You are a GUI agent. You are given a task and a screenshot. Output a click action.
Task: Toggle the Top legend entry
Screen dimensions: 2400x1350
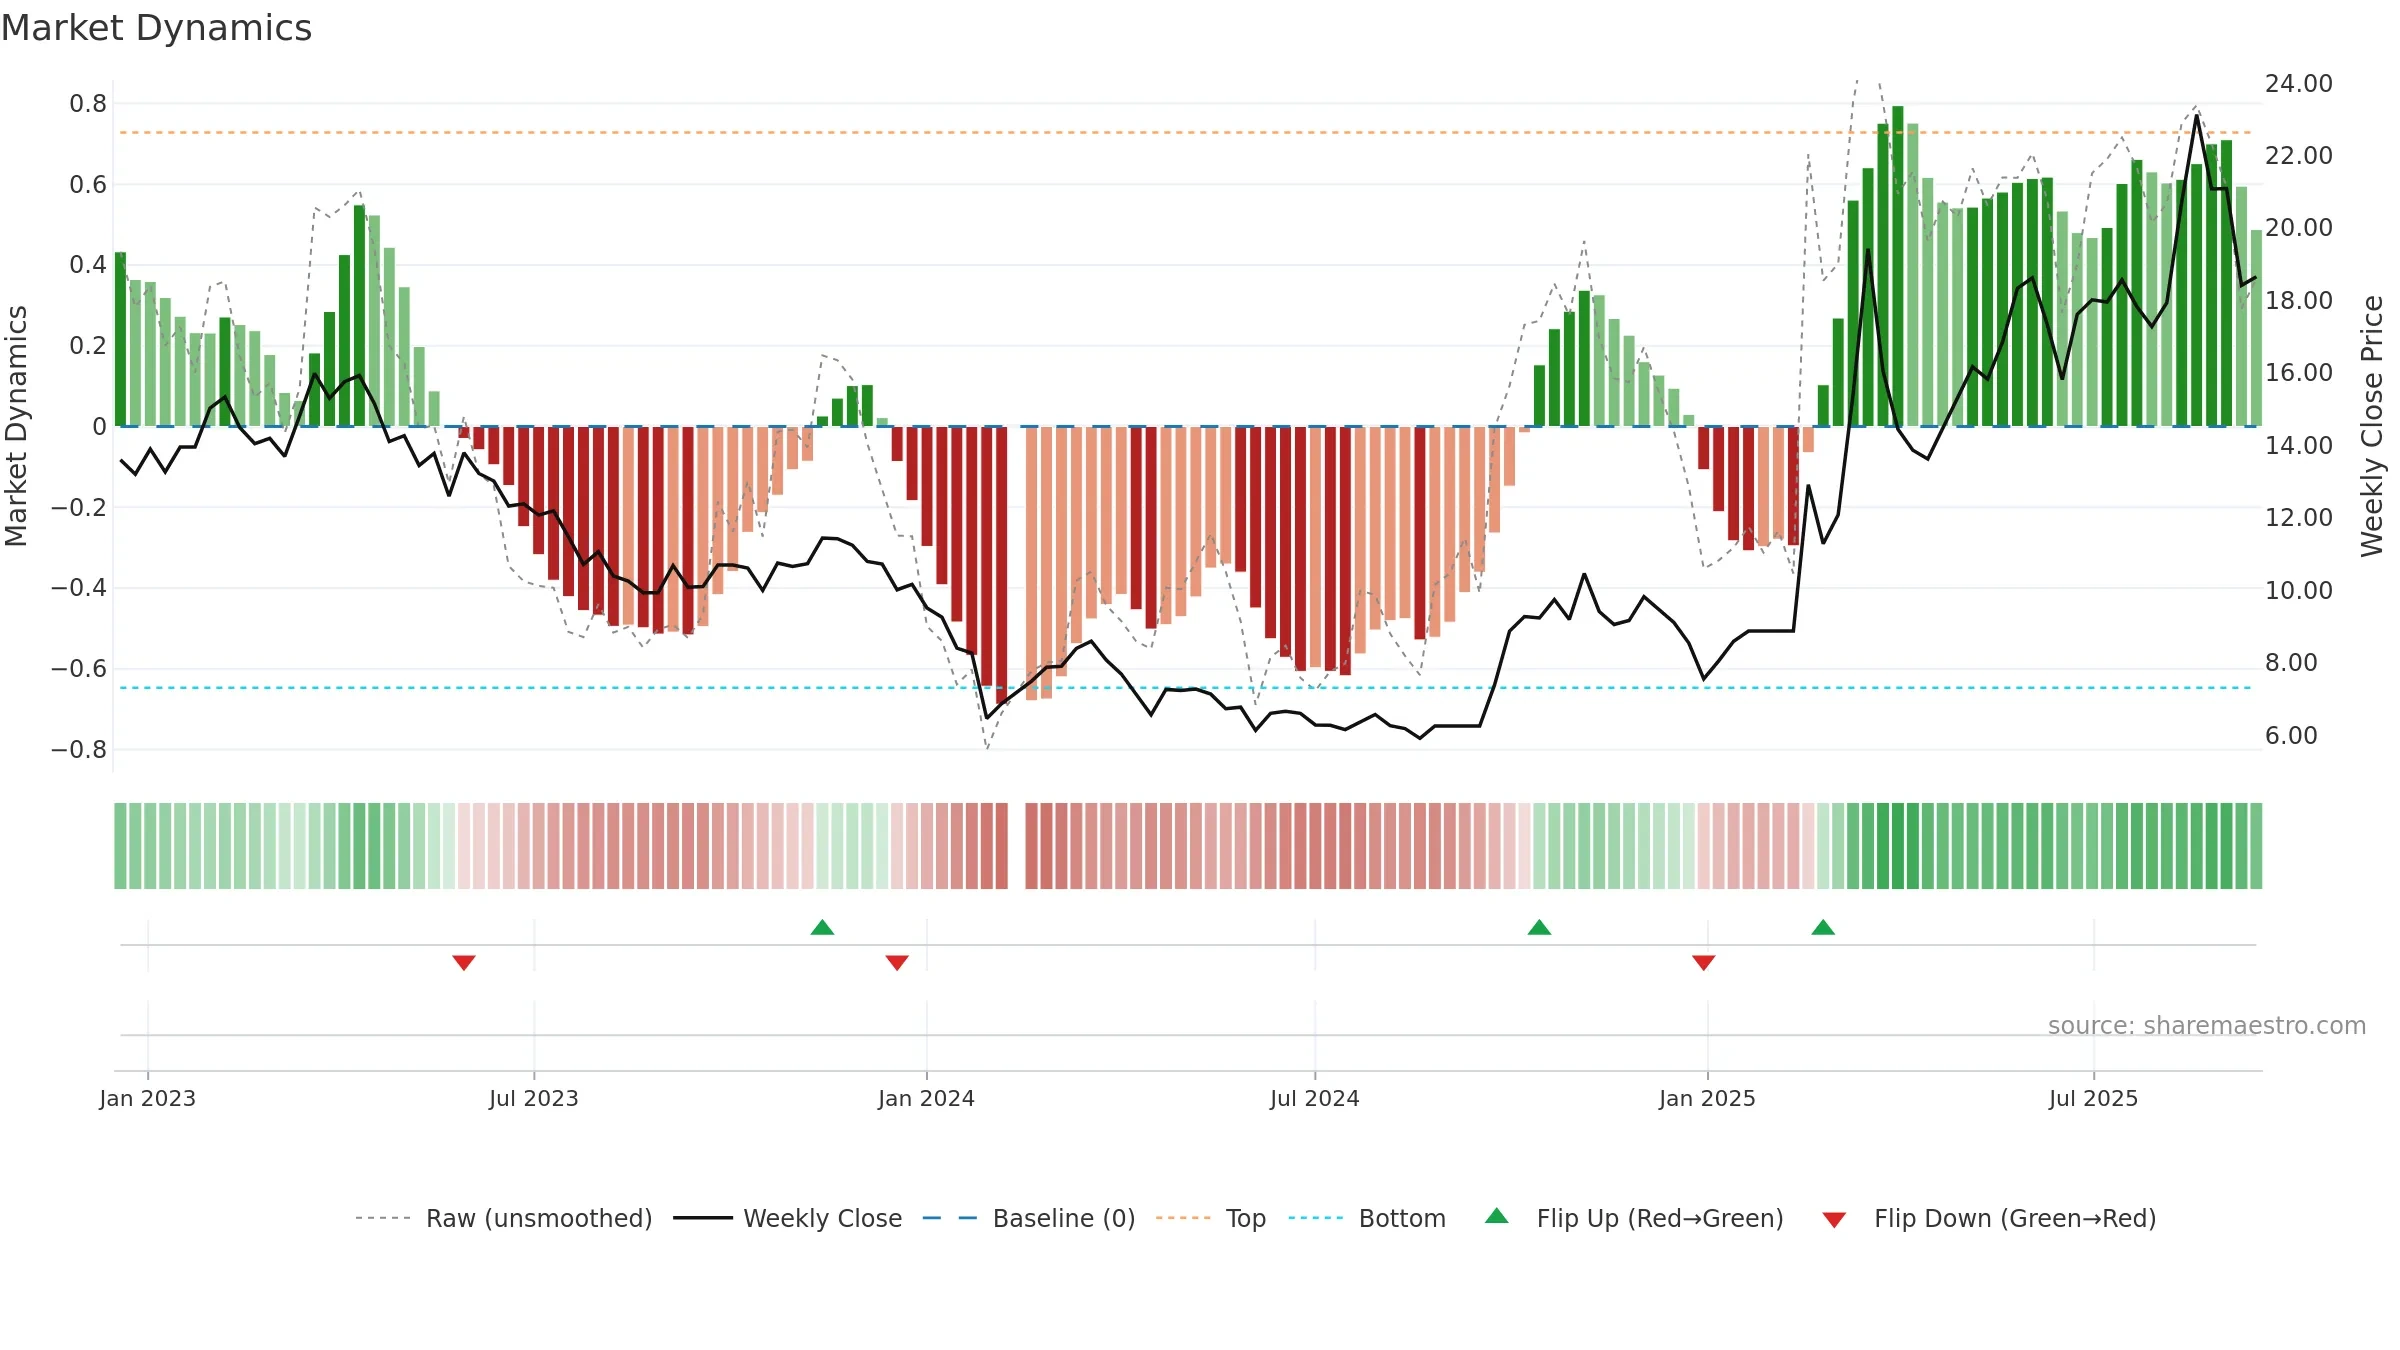(x=1211, y=1218)
